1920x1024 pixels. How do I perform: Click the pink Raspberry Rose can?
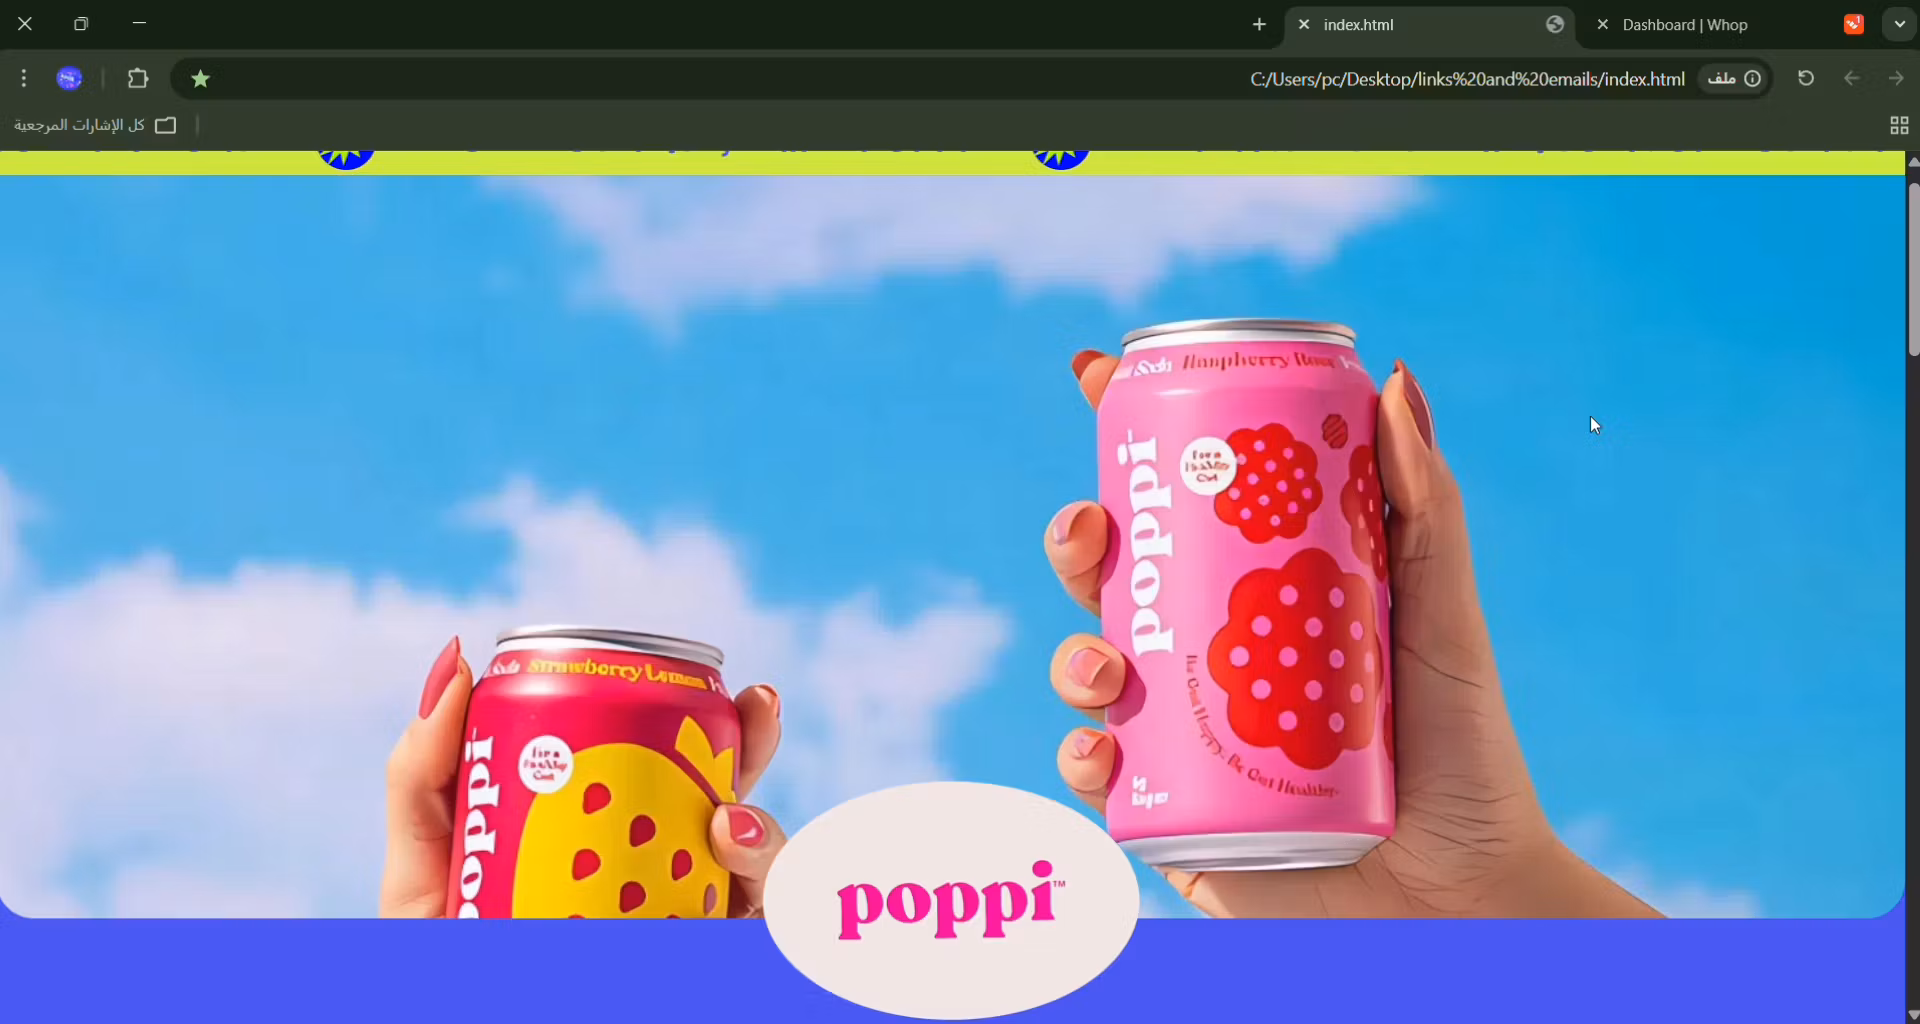pos(1245,595)
